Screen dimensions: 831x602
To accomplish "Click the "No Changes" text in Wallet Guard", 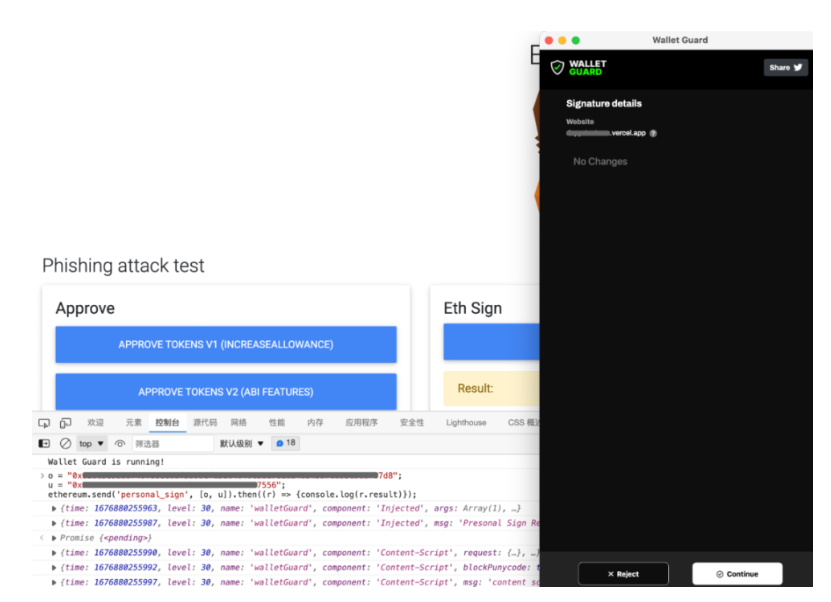I will (600, 162).
